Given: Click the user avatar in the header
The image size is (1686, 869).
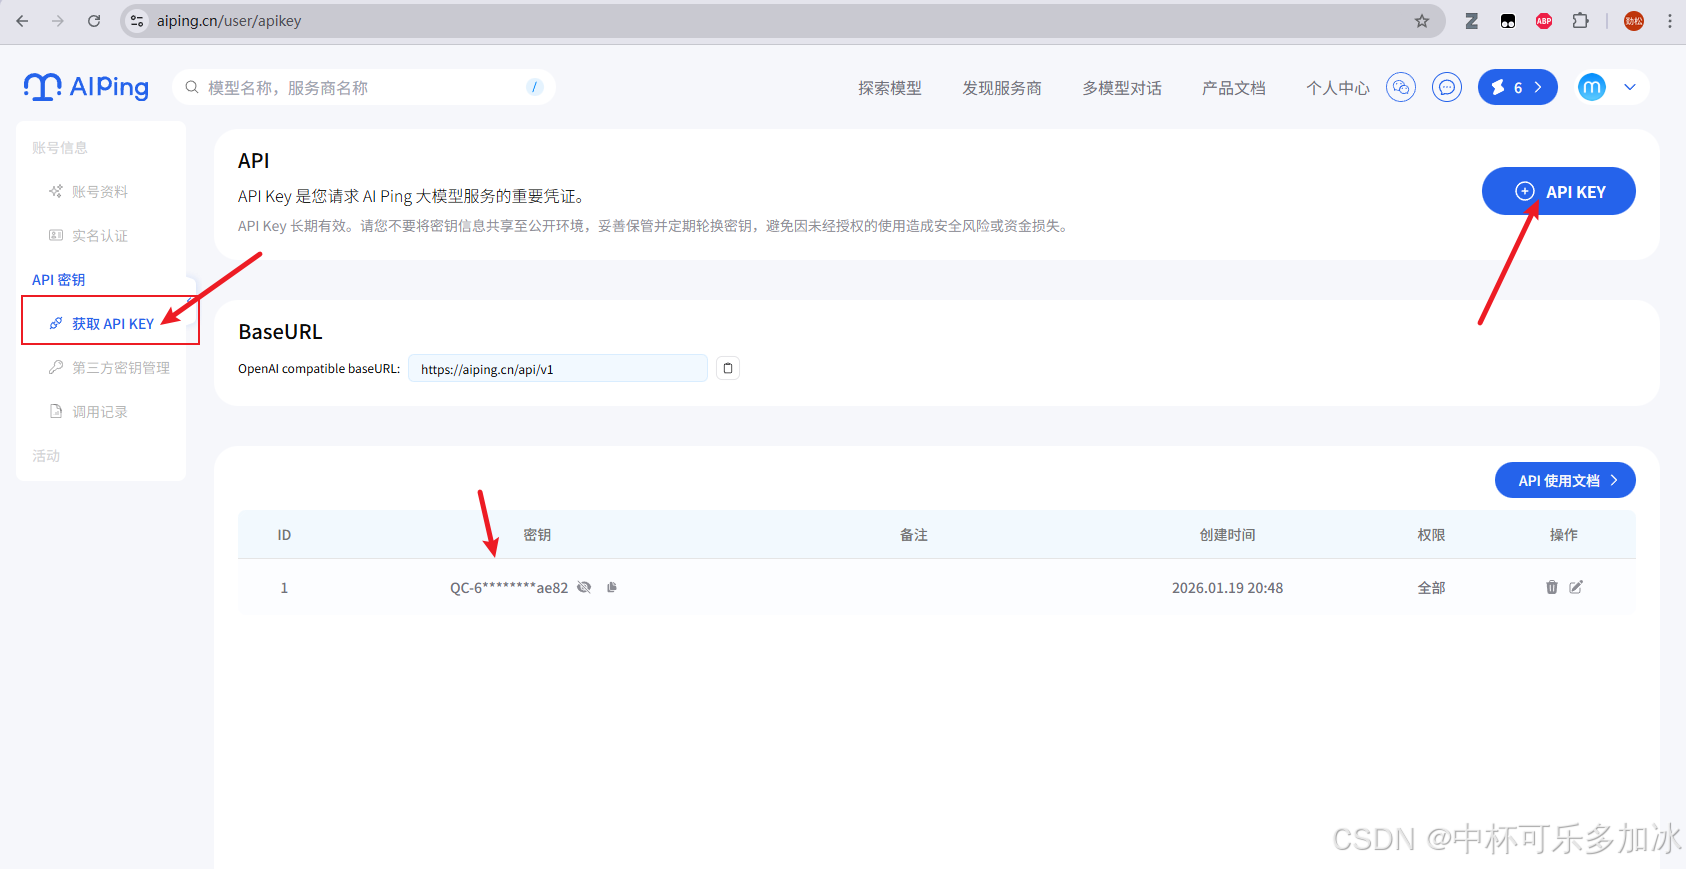Looking at the screenshot, I should (x=1592, y=88).
